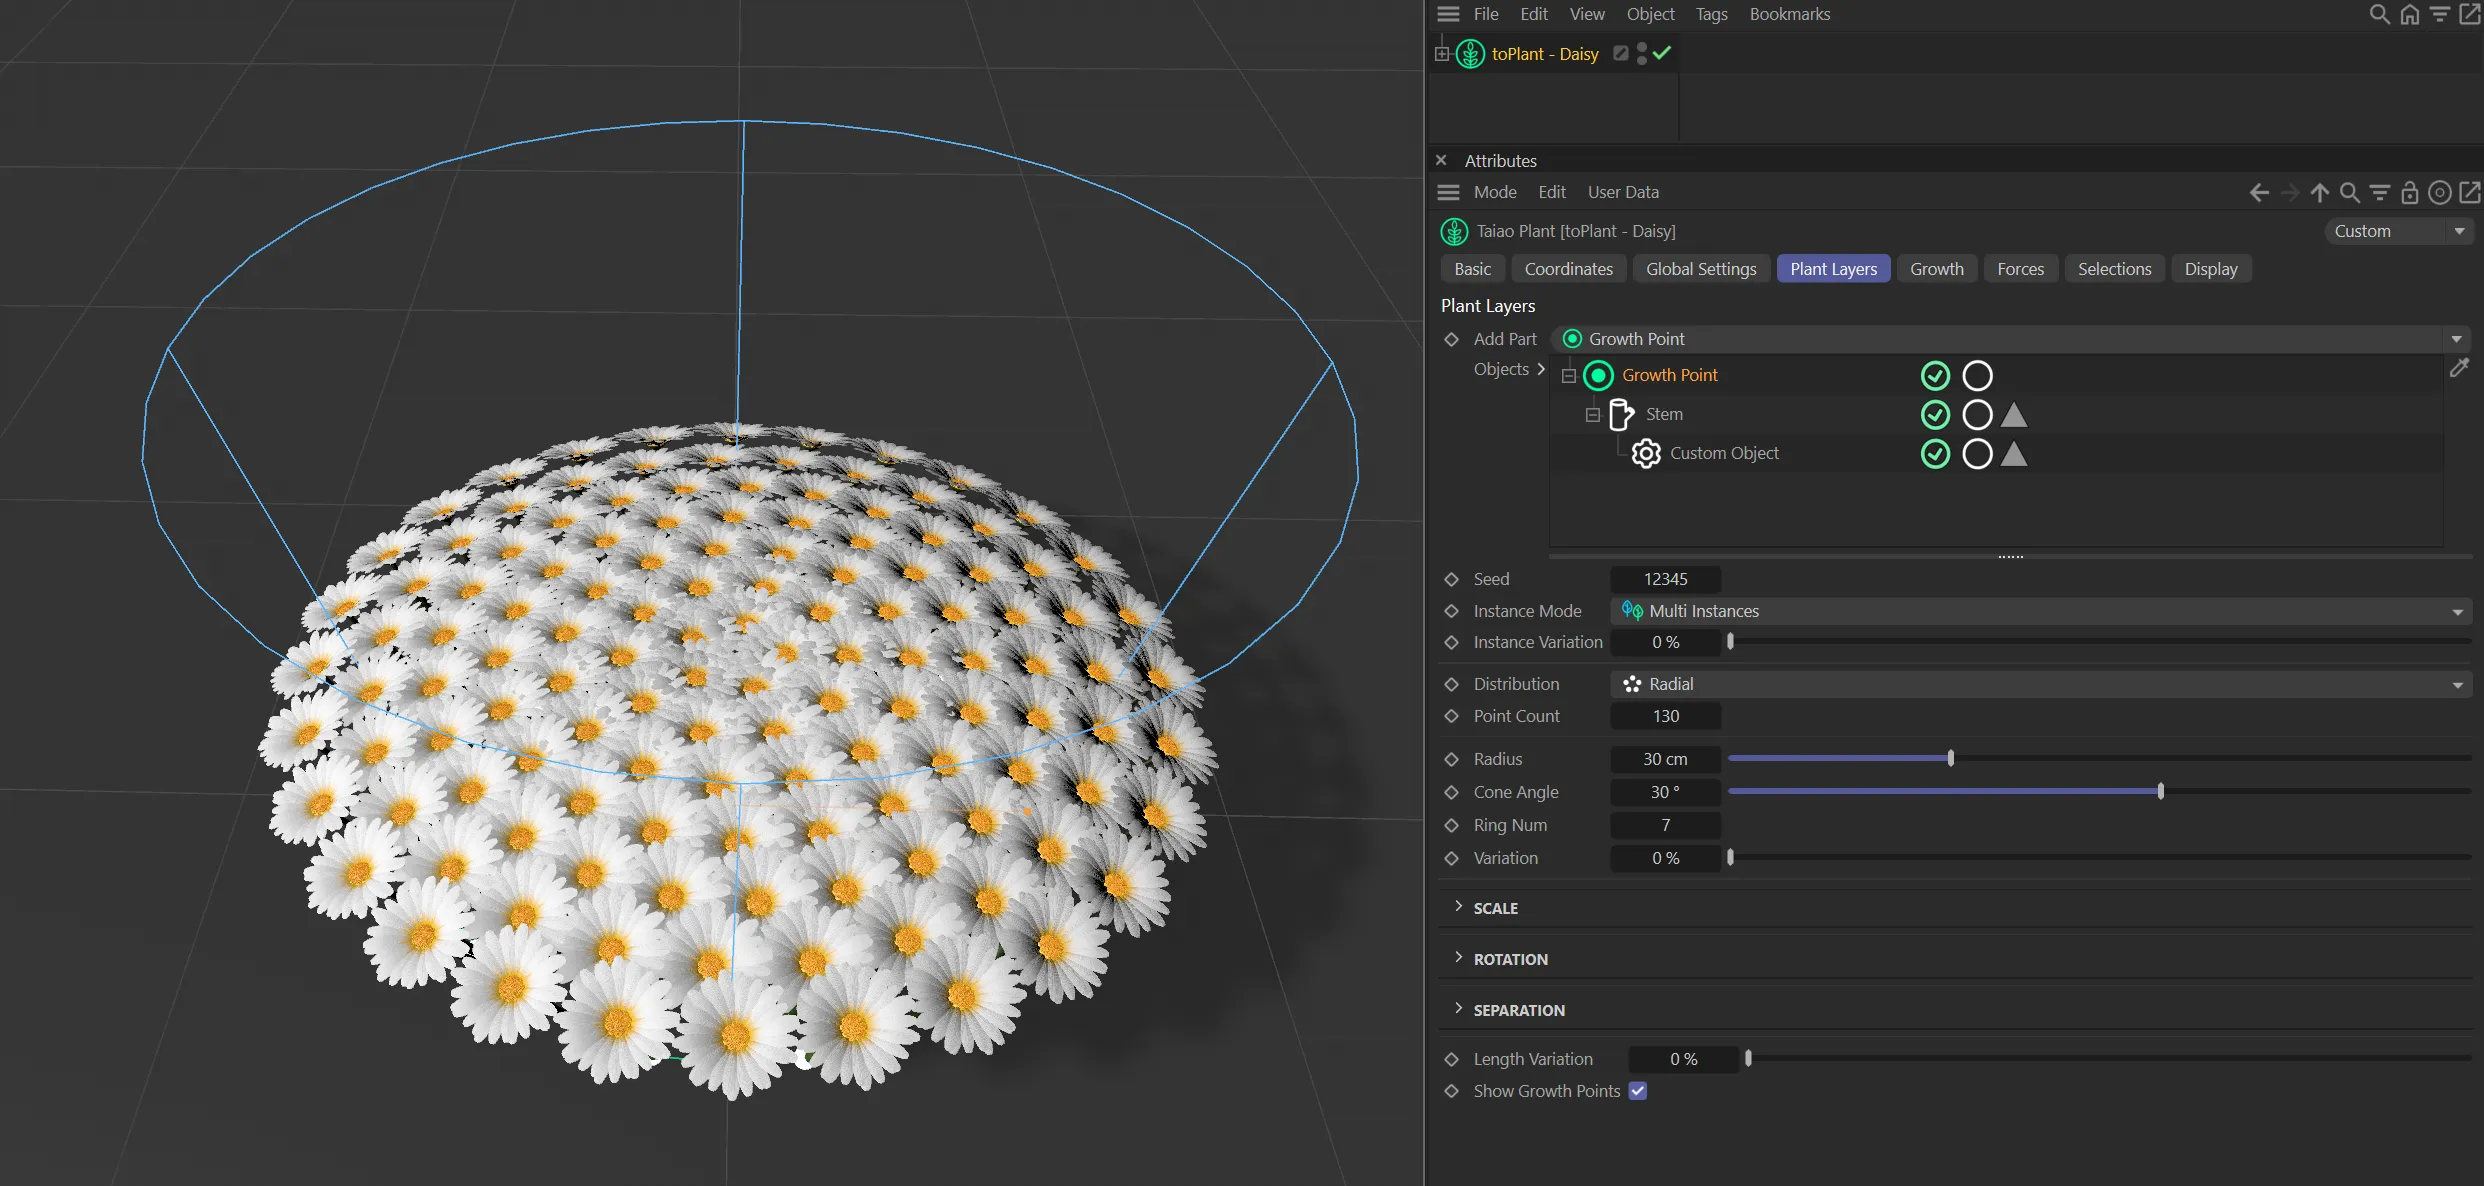The image size is (2484, 1186).
Task: Disable the Stem layer green checkmark
Action: point(1935,414)
